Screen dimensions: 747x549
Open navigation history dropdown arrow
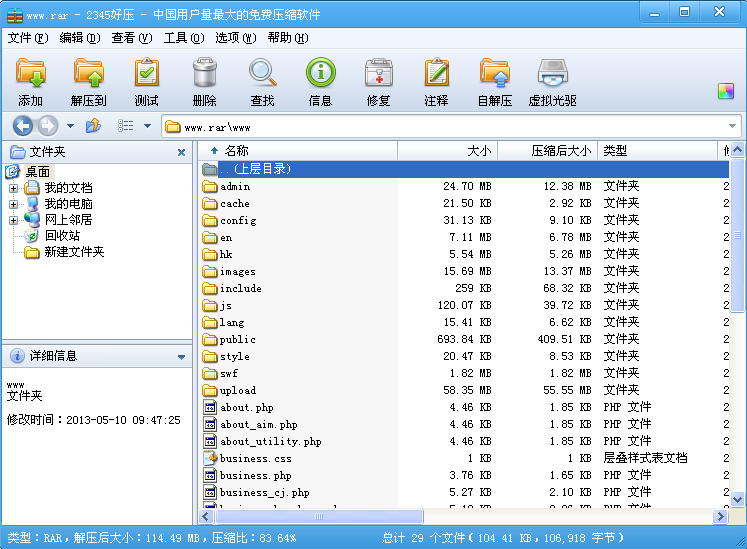pyautogui.click(x=71, y=126)
